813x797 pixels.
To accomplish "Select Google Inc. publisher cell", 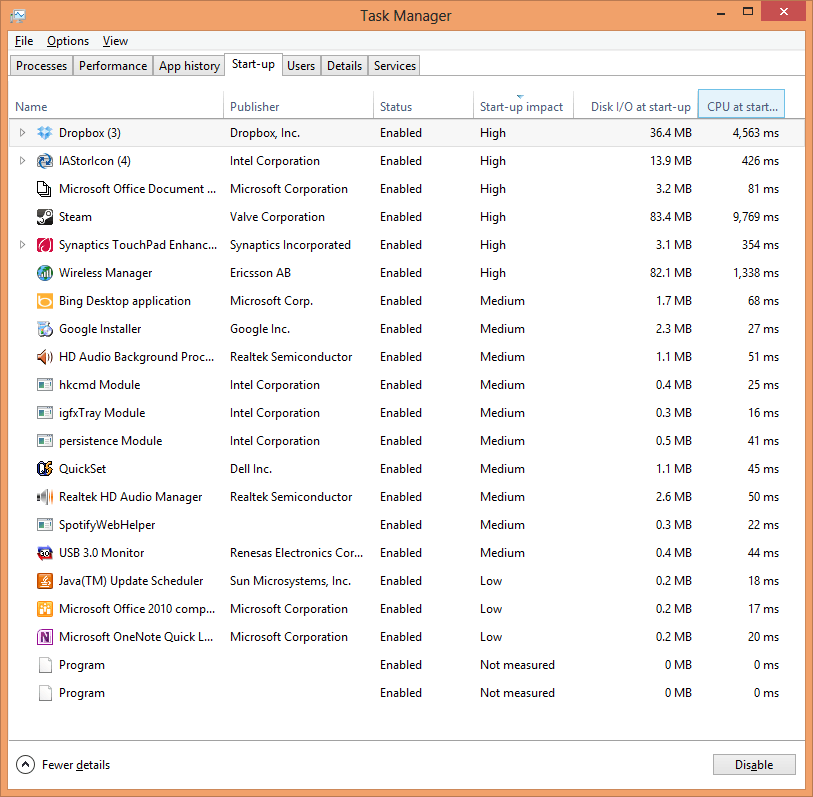I will coord(260,329).
